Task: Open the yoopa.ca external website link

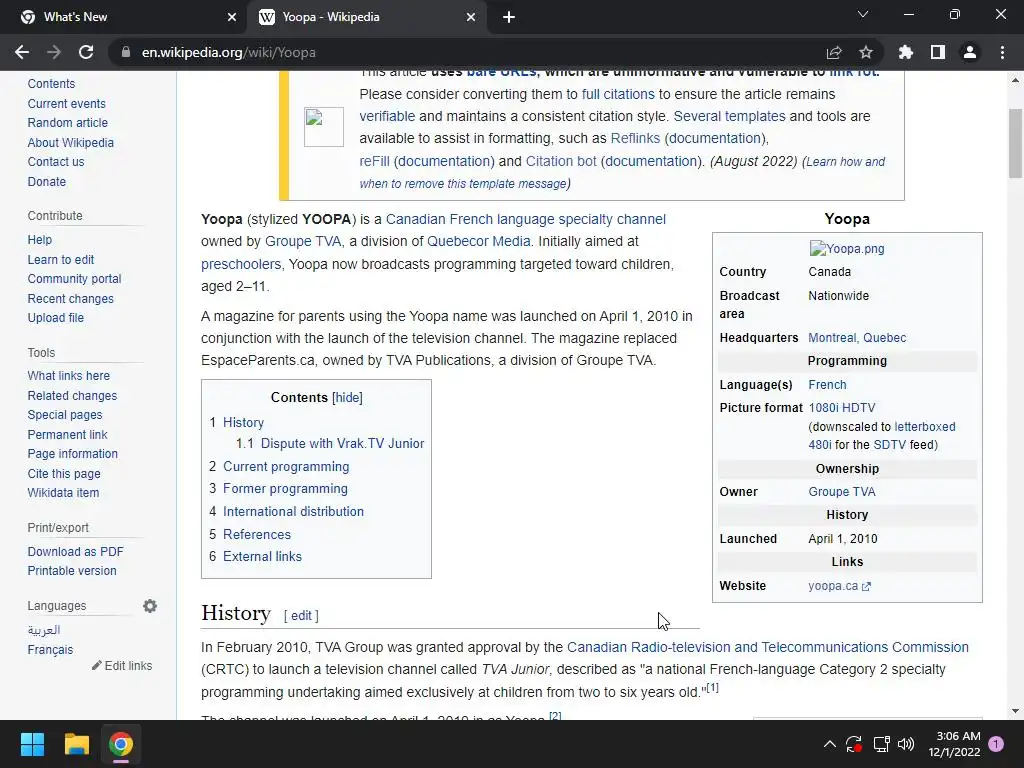Action: tap(839, 586)
